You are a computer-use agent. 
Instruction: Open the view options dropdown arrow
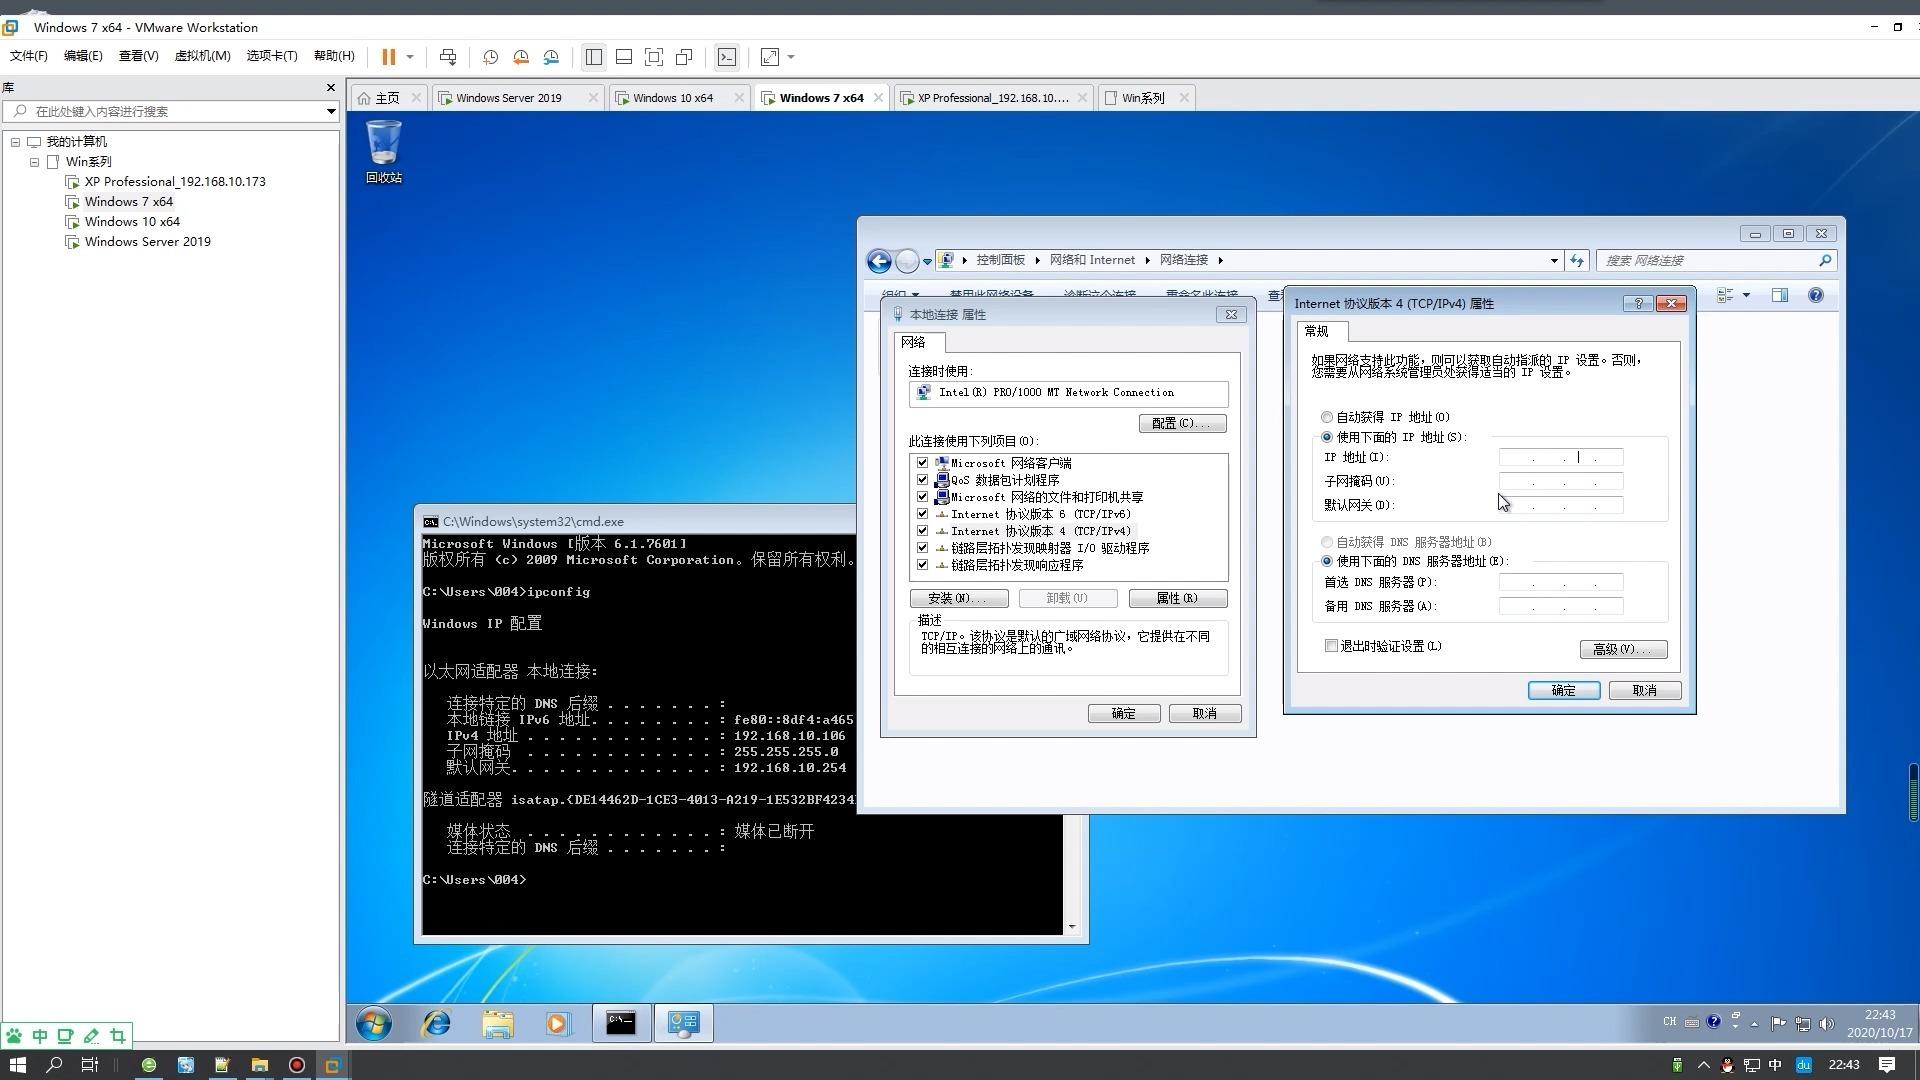1746,295
